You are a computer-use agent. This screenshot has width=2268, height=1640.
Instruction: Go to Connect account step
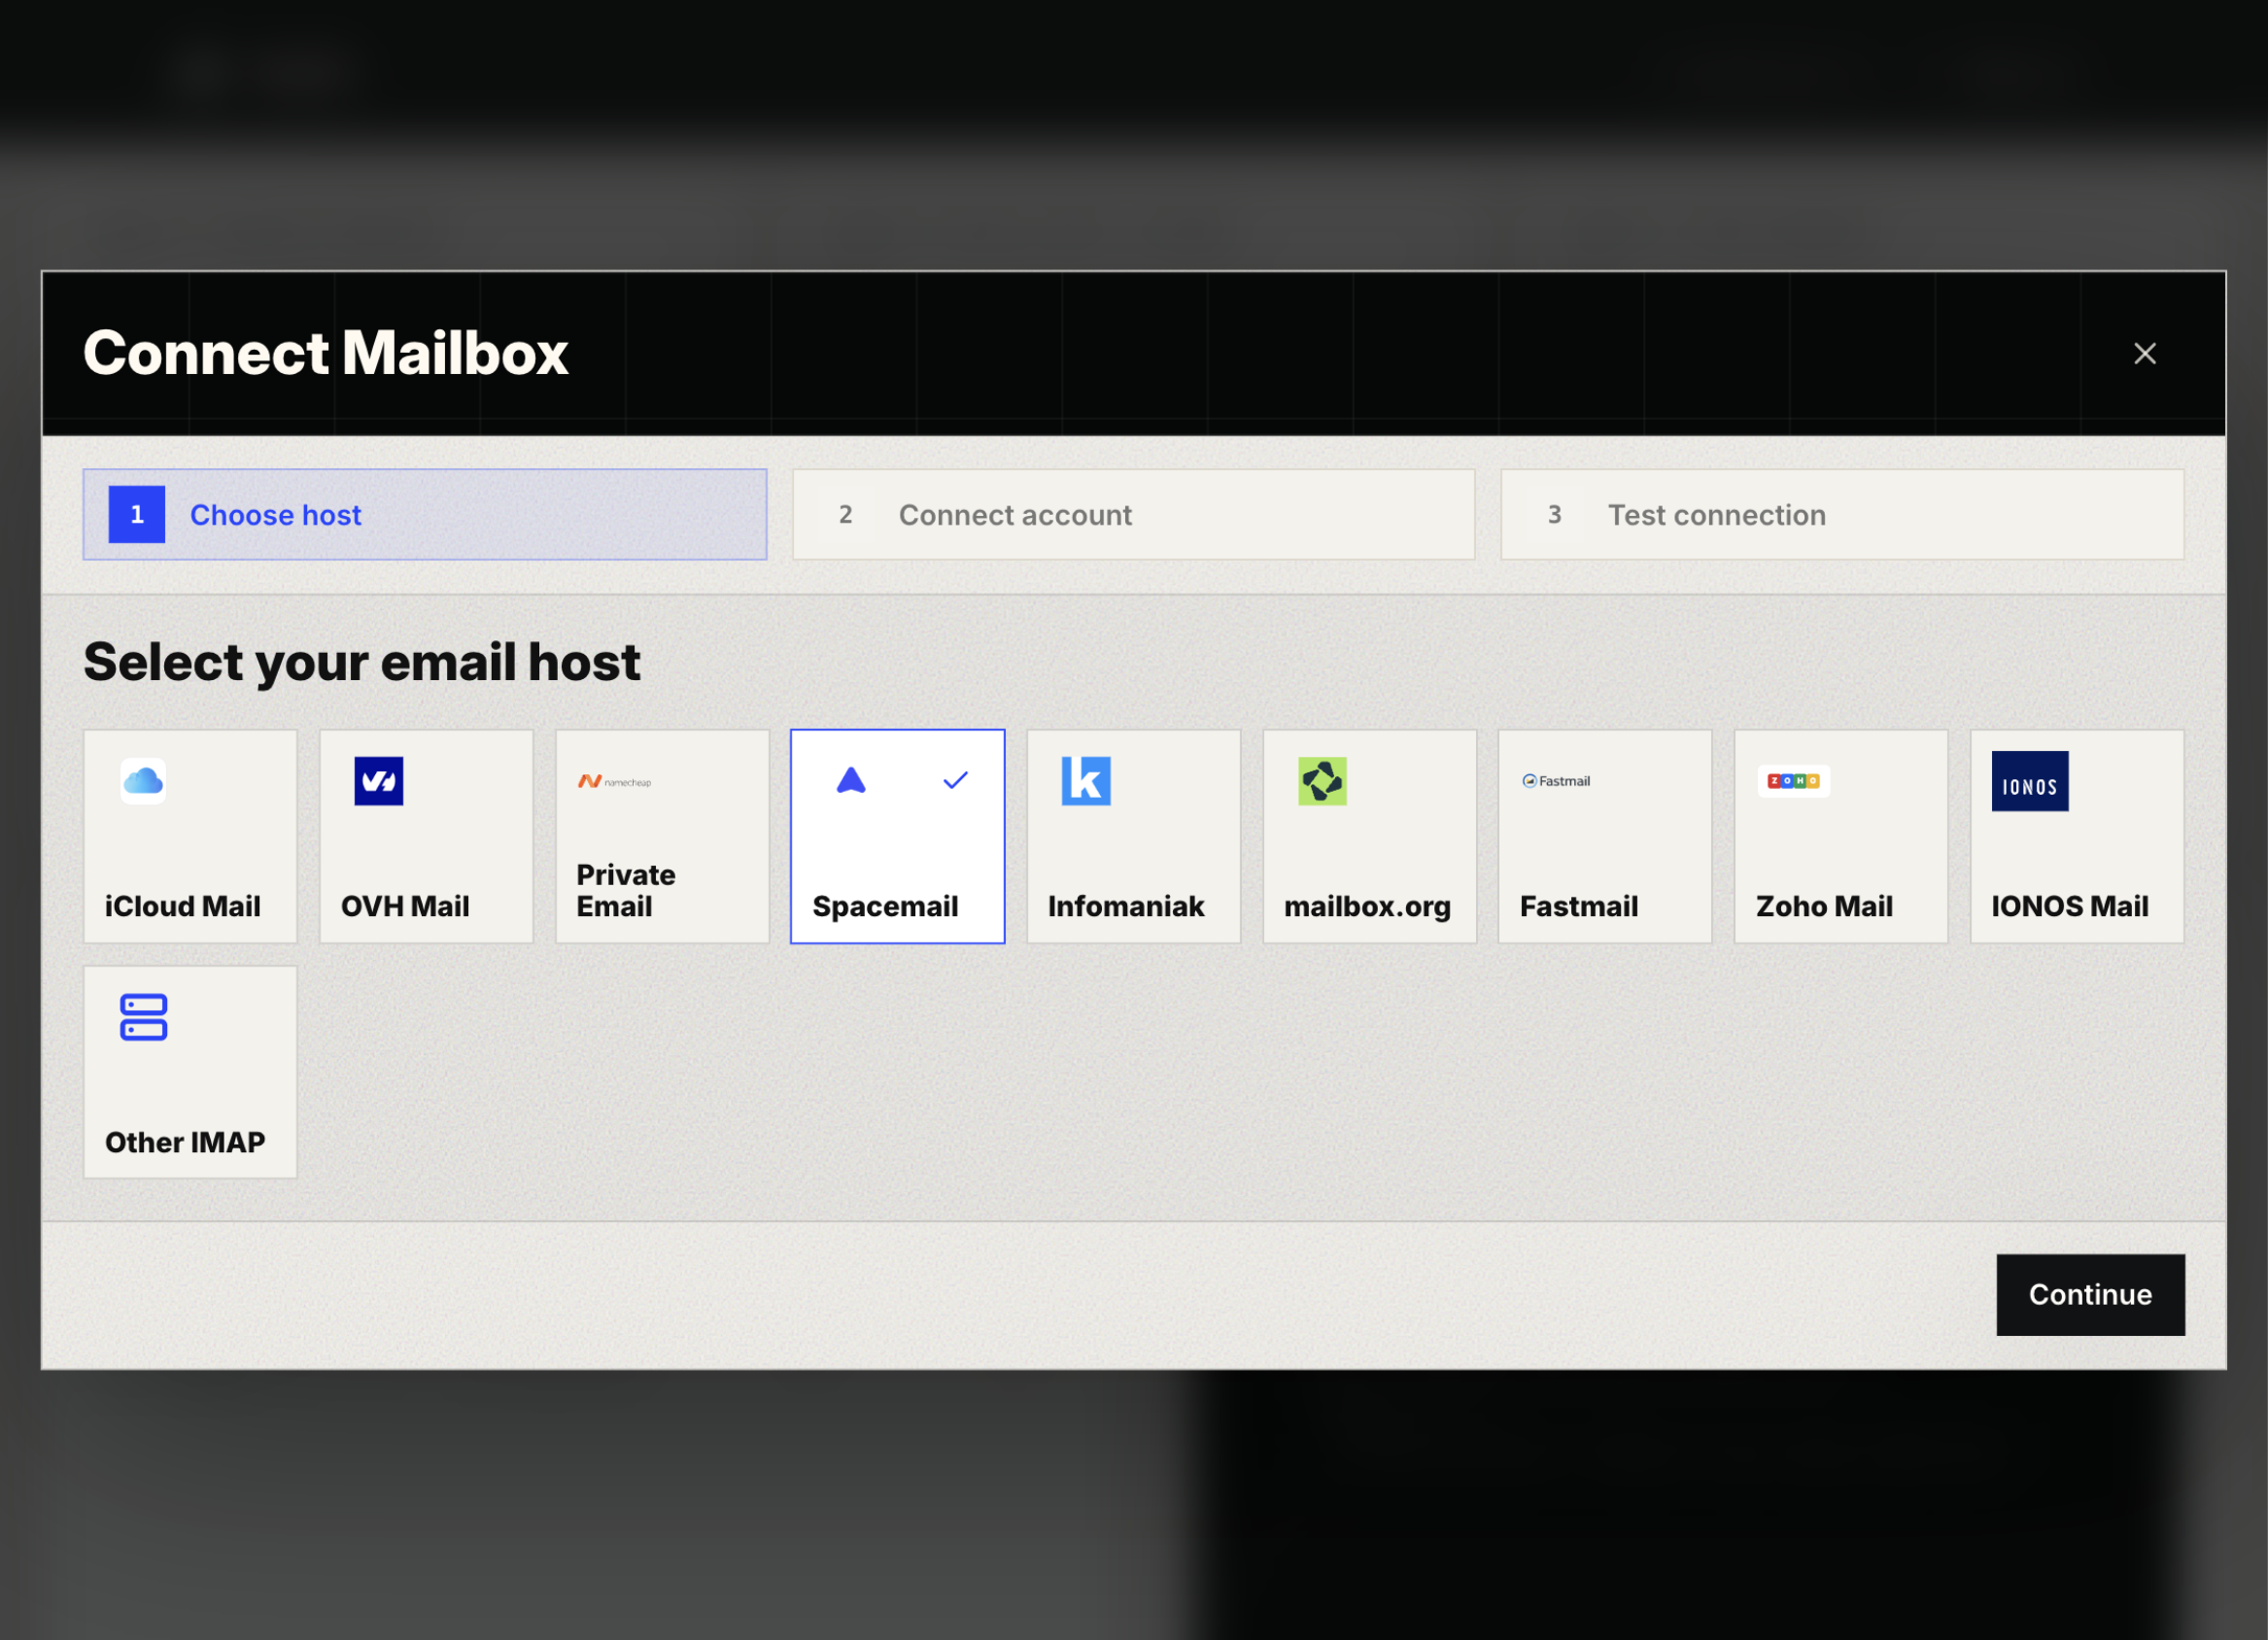1133,514
